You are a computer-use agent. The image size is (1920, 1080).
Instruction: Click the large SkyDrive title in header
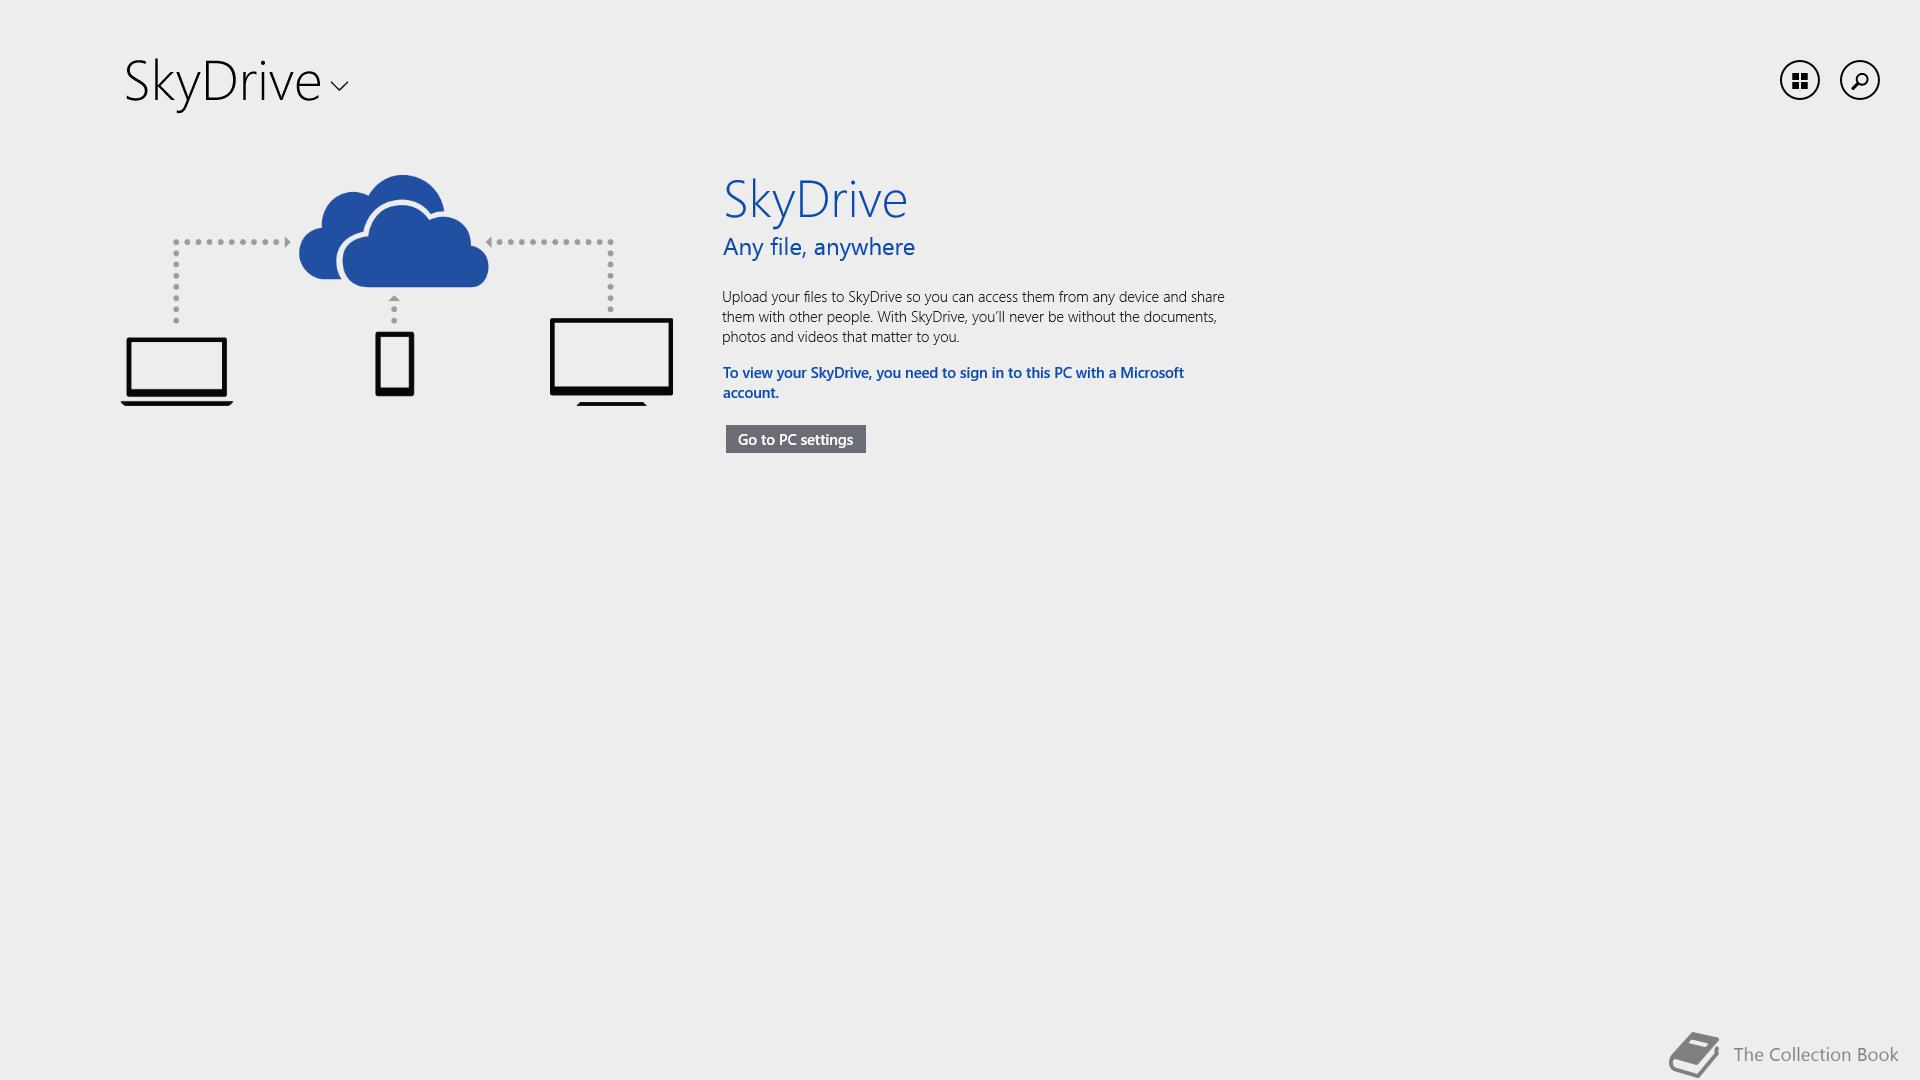(x=222, y=82)
